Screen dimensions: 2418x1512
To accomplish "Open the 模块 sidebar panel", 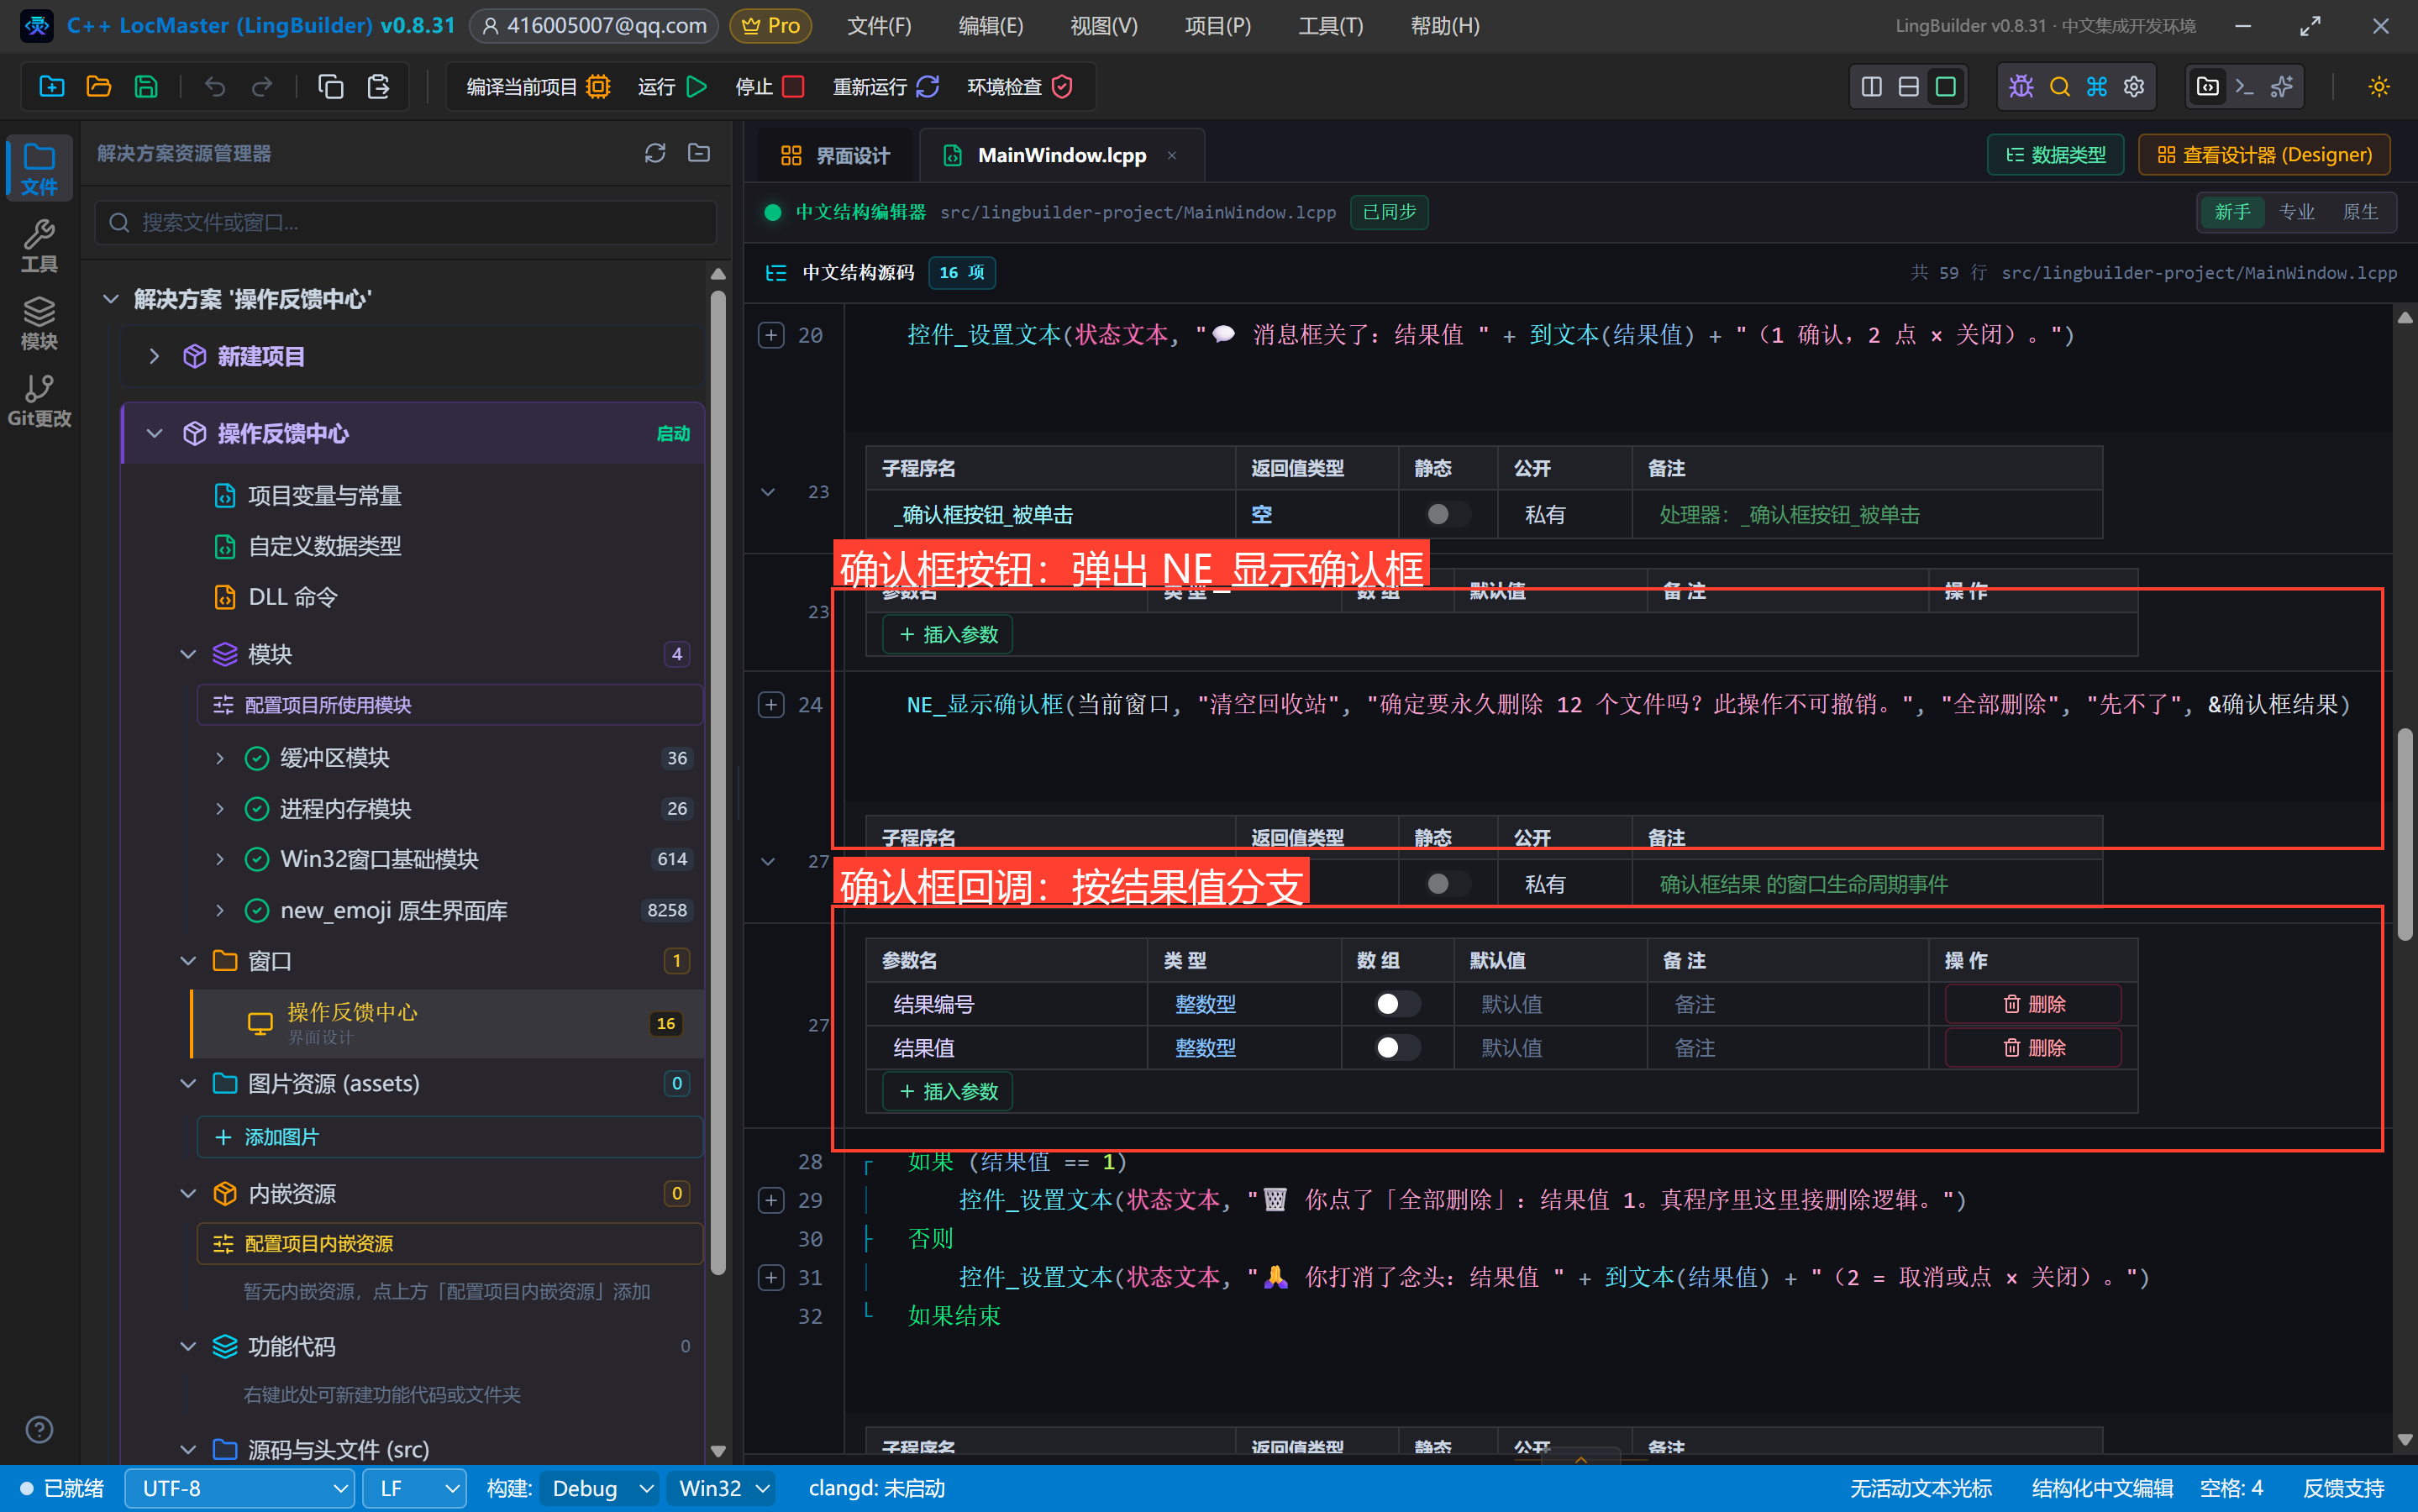I will click(39, 323).
